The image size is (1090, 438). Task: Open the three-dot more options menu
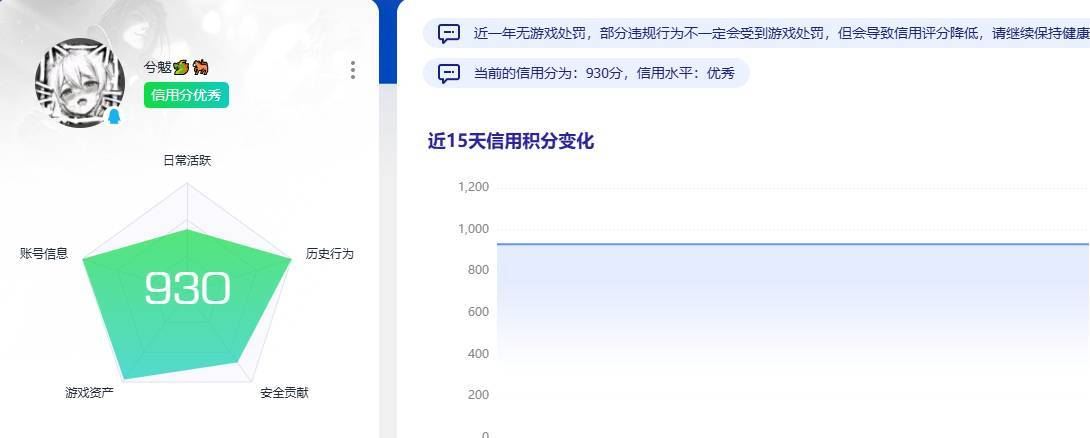(353, 70)
